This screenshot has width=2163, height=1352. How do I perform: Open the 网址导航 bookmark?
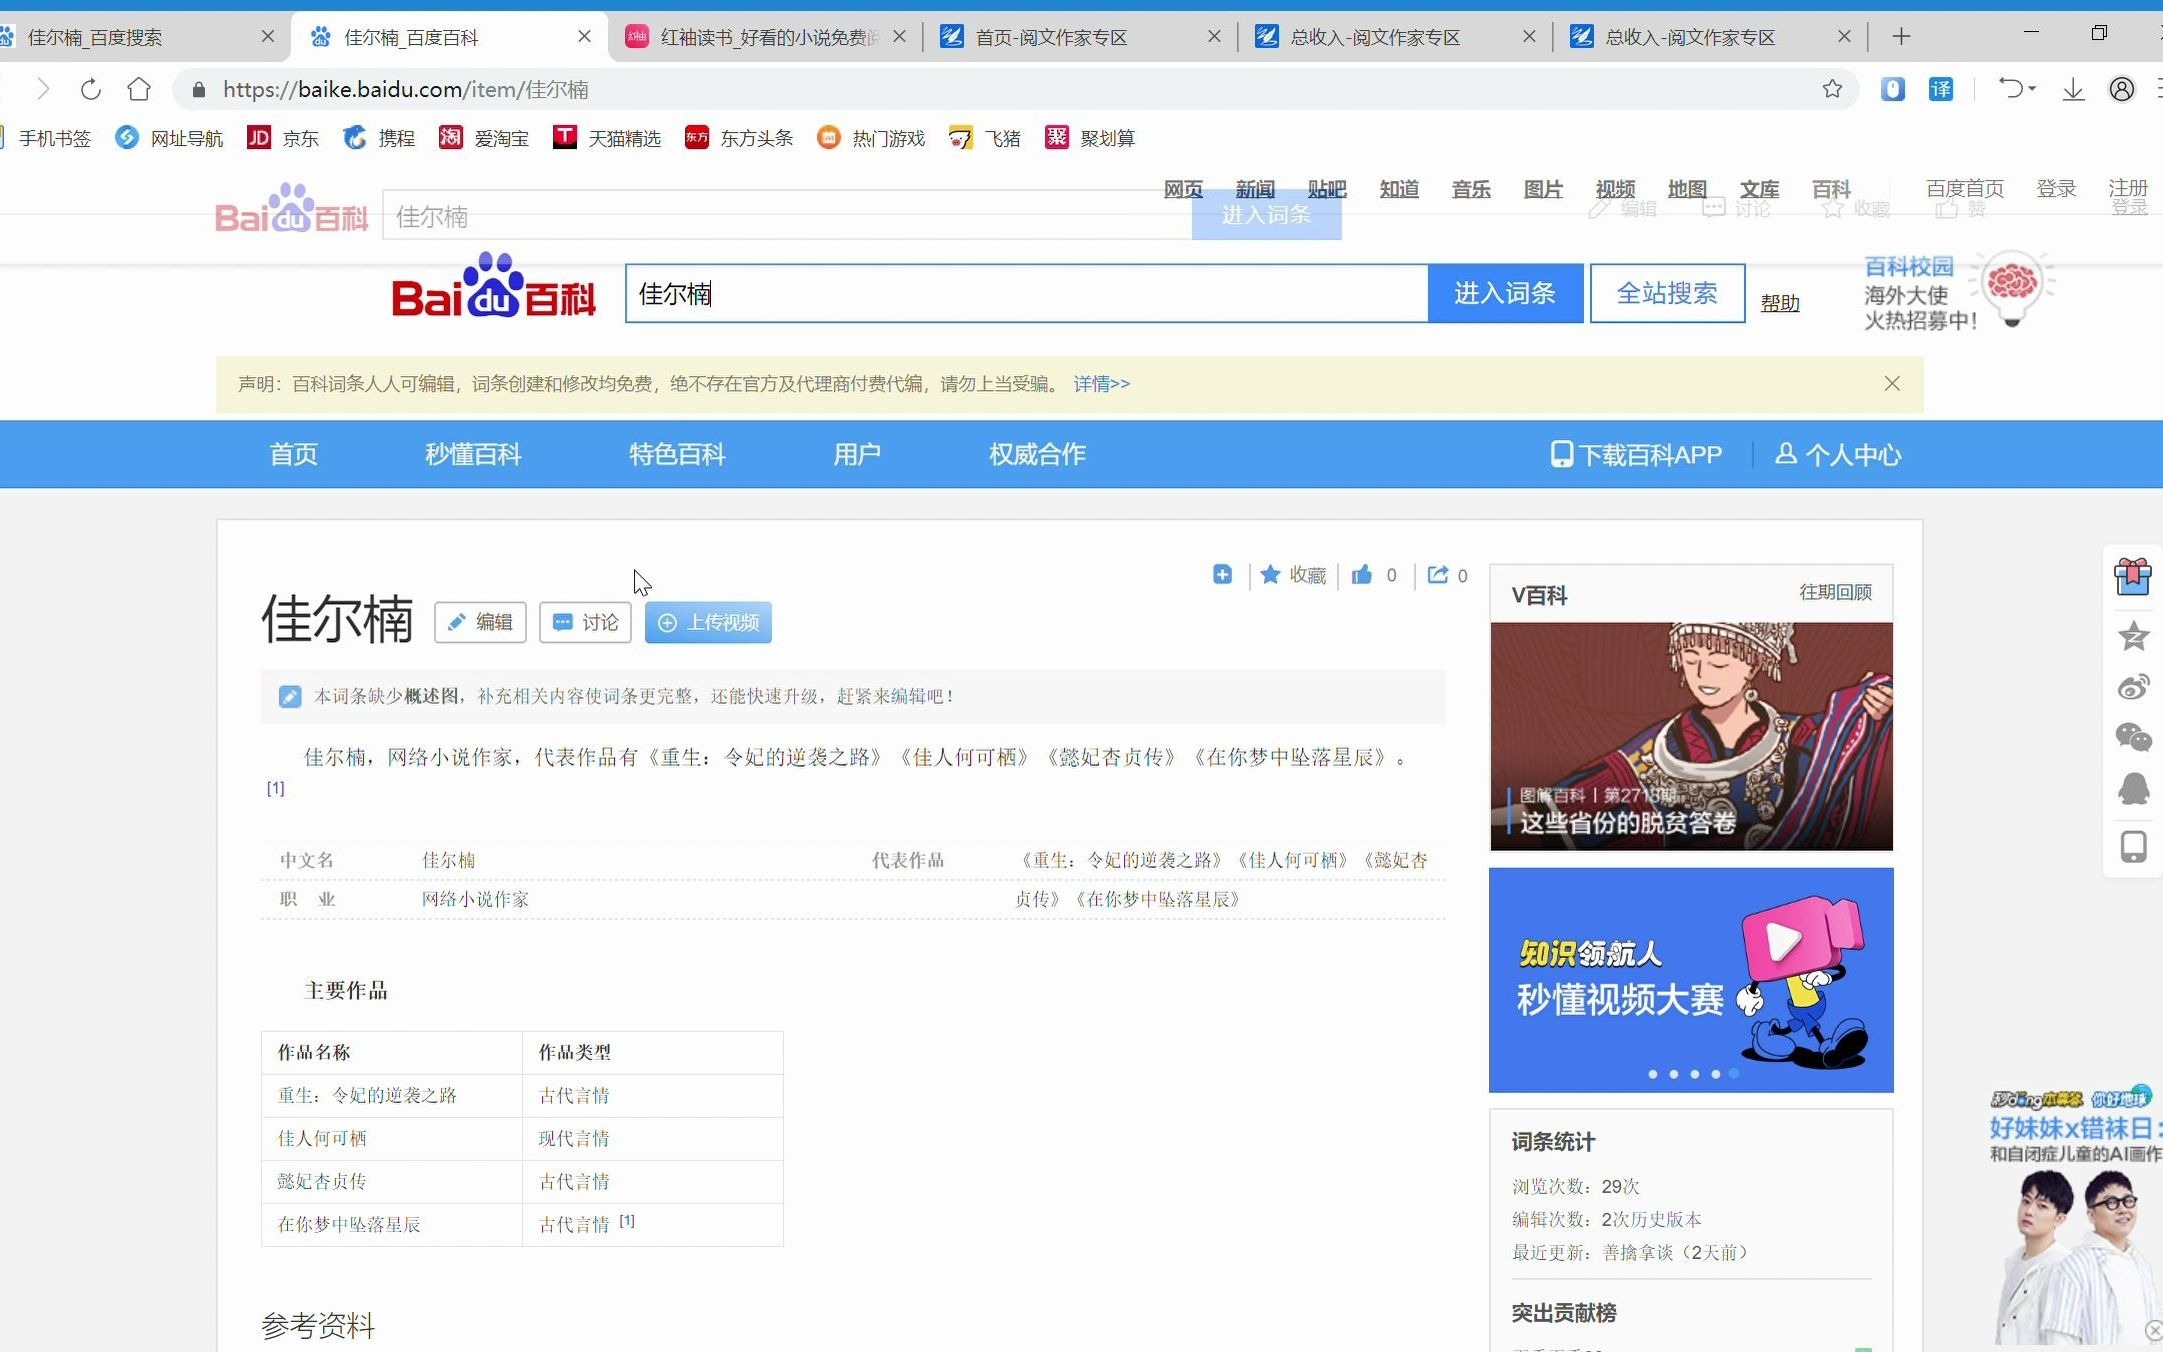(169, 138)
